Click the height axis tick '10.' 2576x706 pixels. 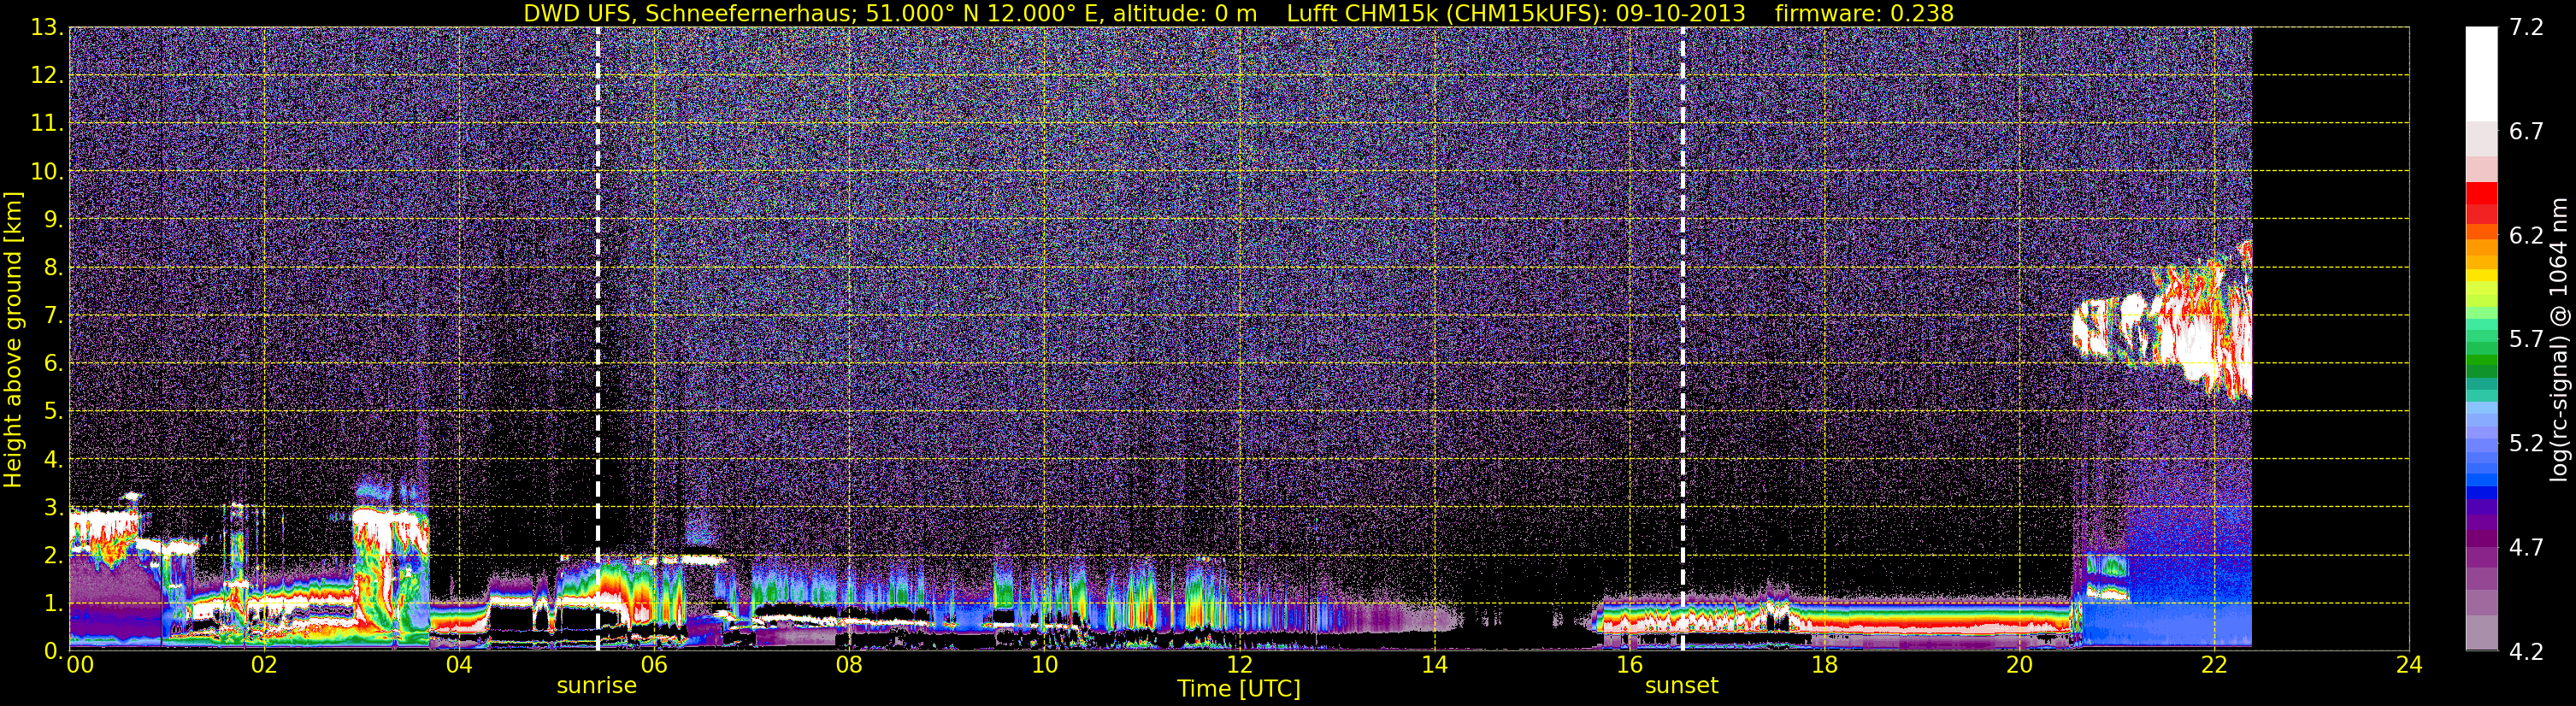(46, 172)
